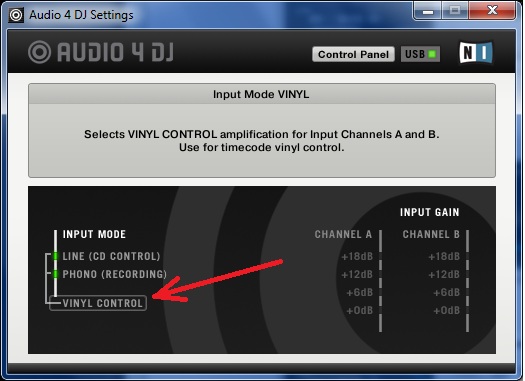The height and width of the screenshot is (381, 525).
Task: Set Channel B gain to +0dB
Action: click(x=447, y=310)
